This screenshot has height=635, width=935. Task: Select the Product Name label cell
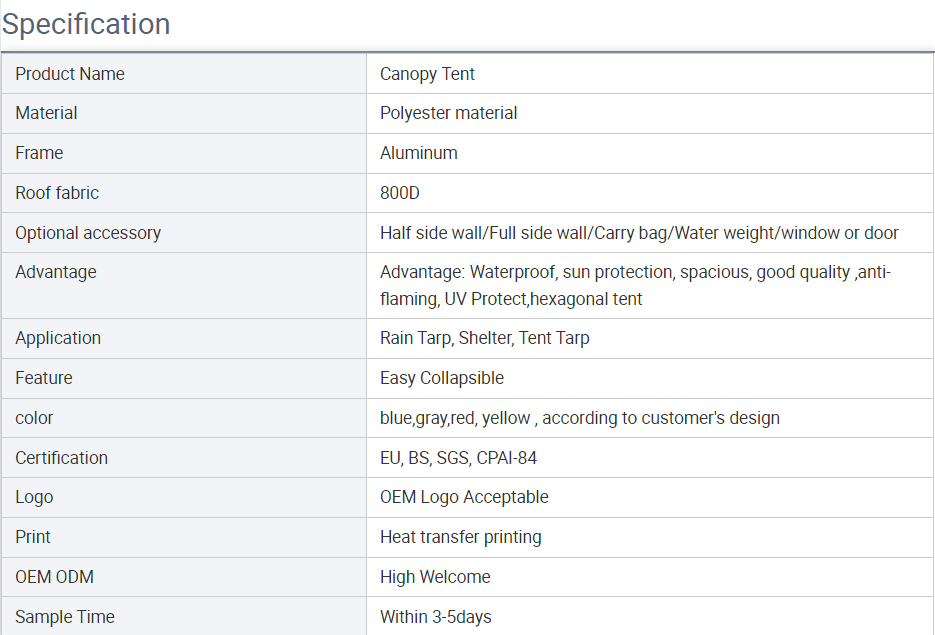point(70,74)
